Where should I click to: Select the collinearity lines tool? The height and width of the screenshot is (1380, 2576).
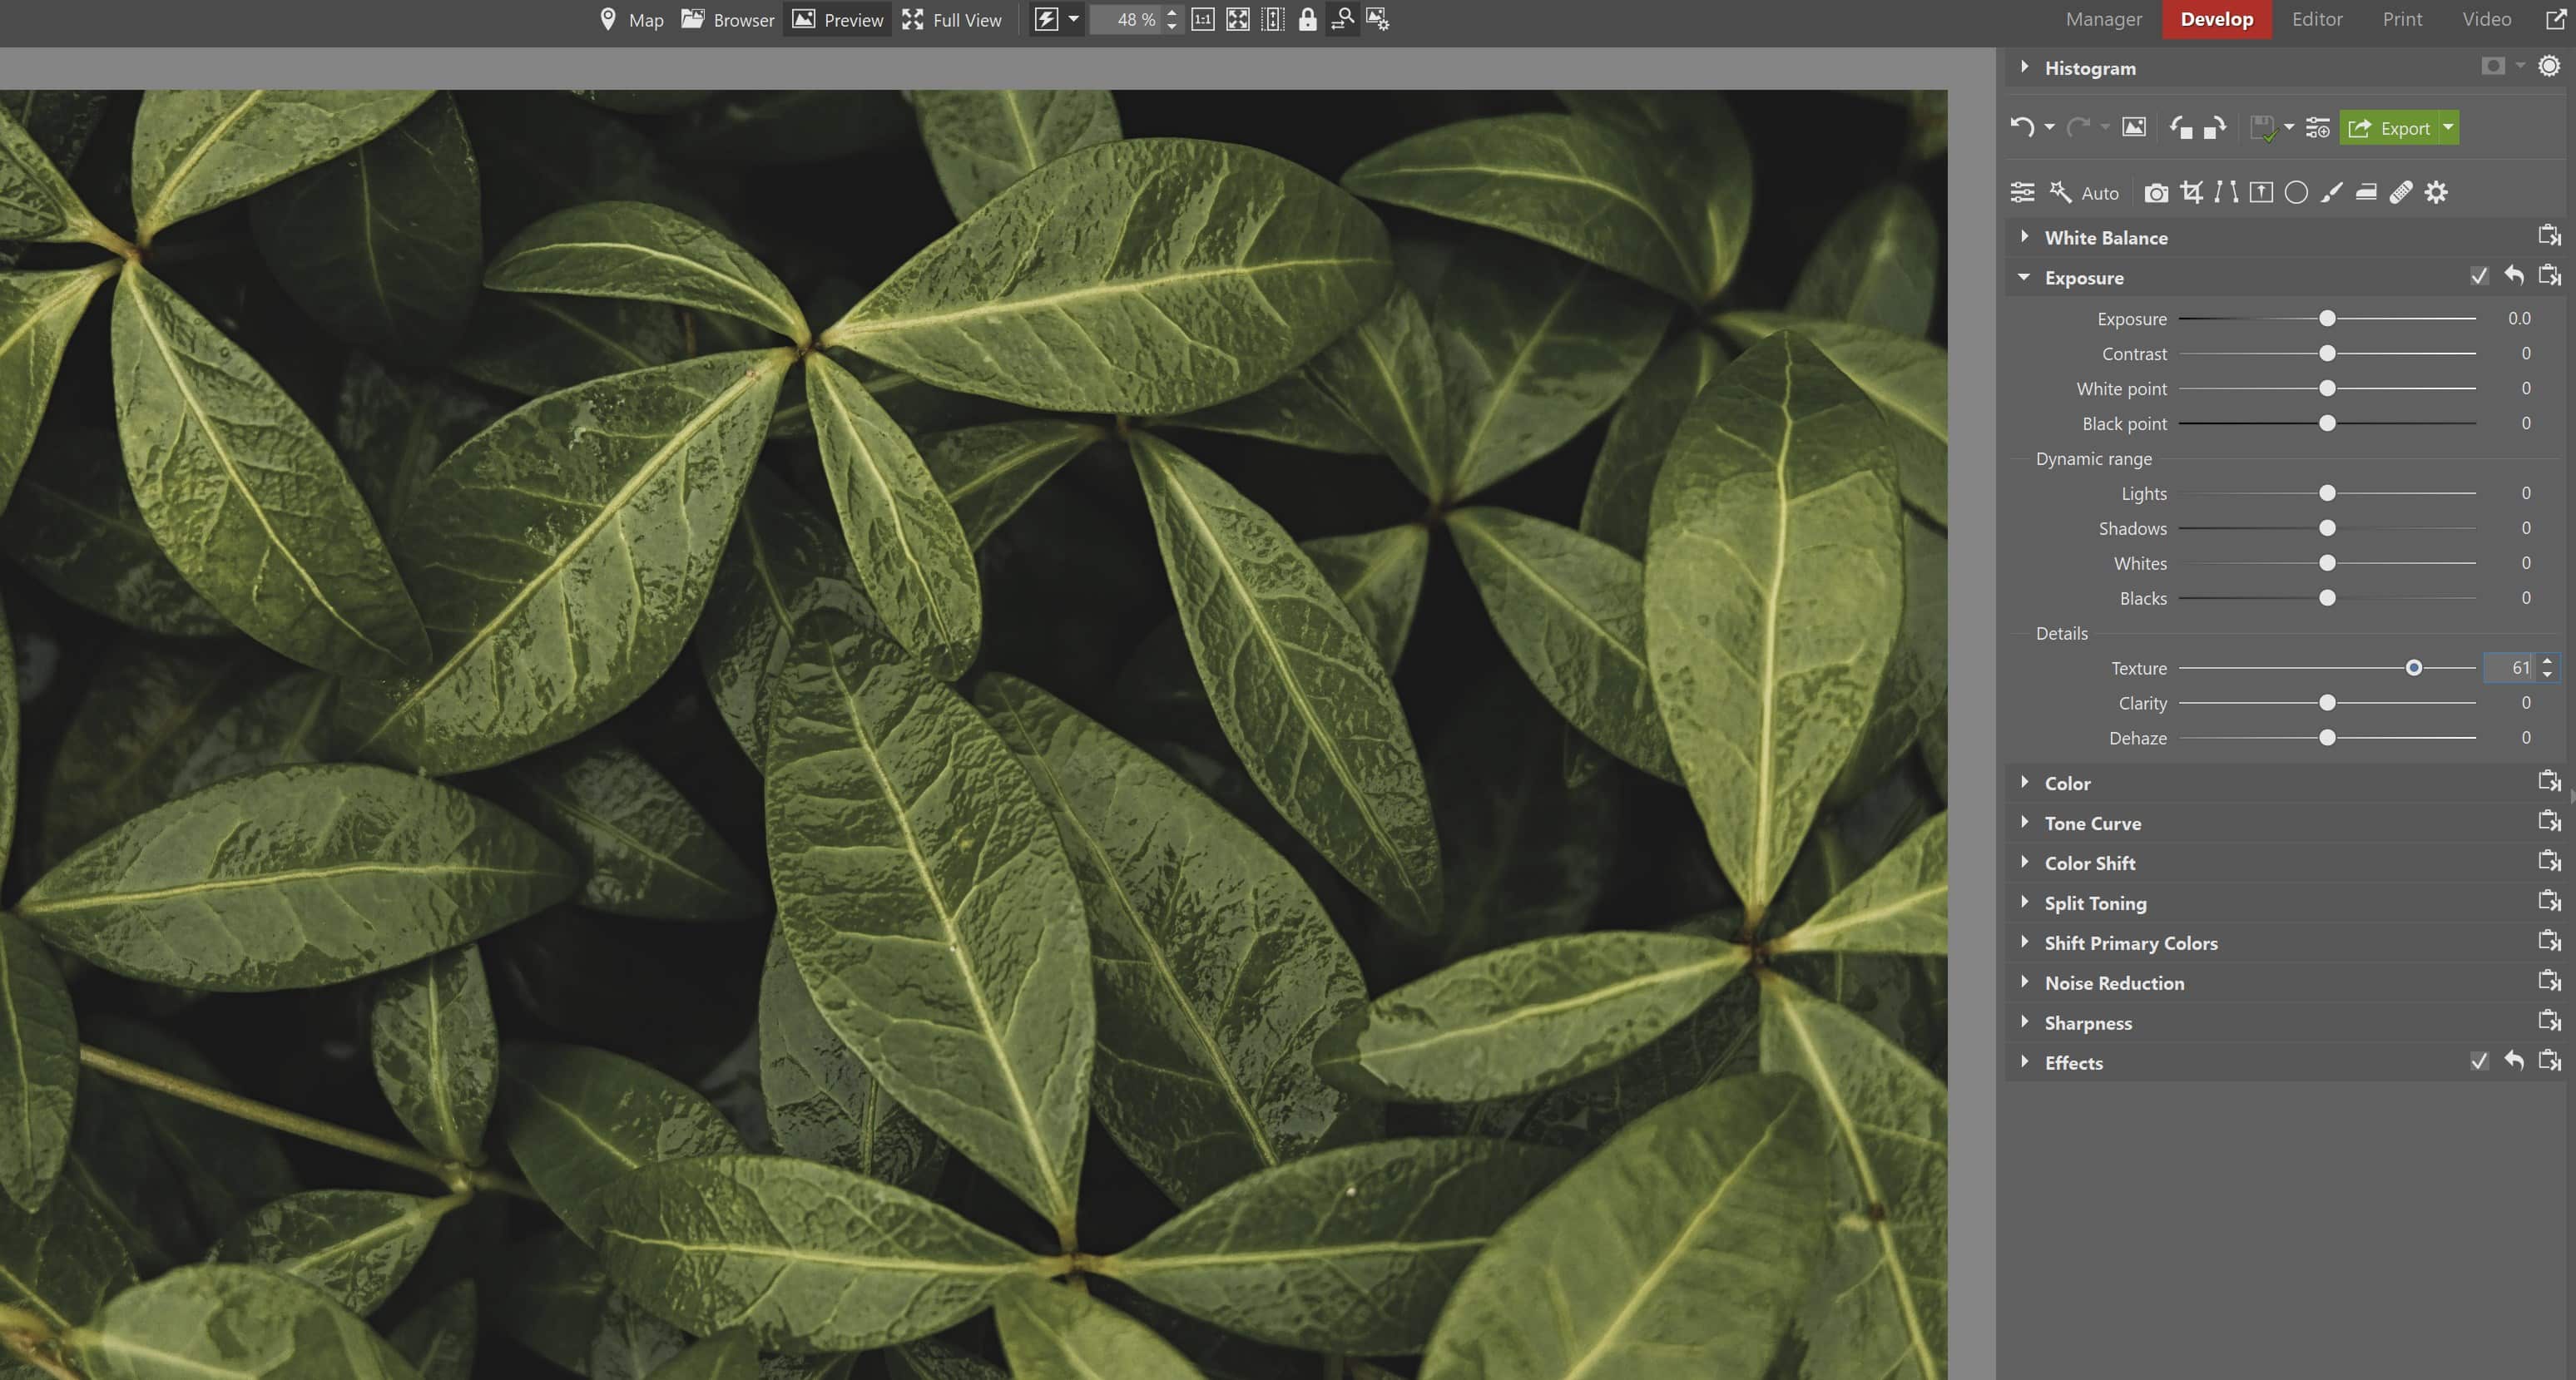[x=2226, y=192]
